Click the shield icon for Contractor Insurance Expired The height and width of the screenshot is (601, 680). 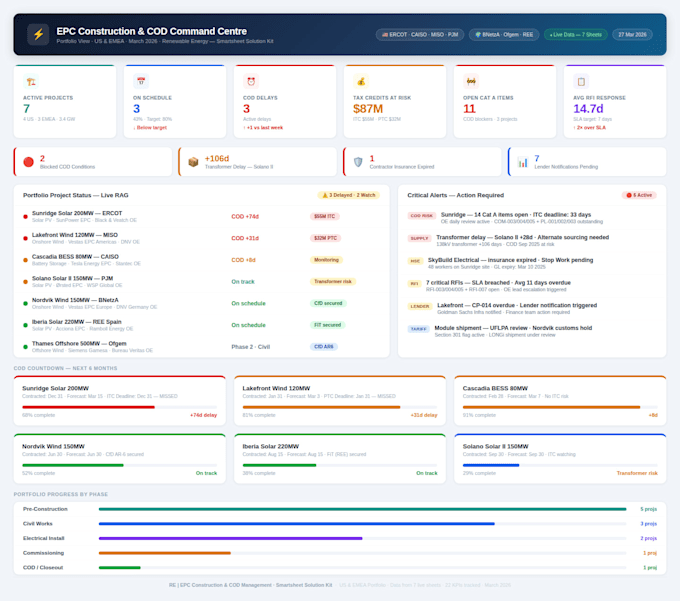coord(358,162)
